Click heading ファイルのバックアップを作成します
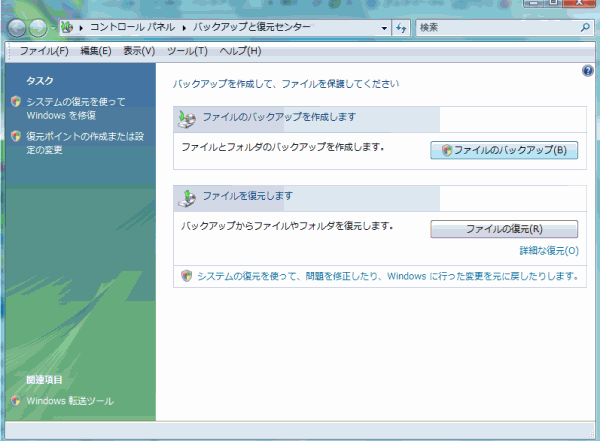600x441 pixels. pos(279,117)
